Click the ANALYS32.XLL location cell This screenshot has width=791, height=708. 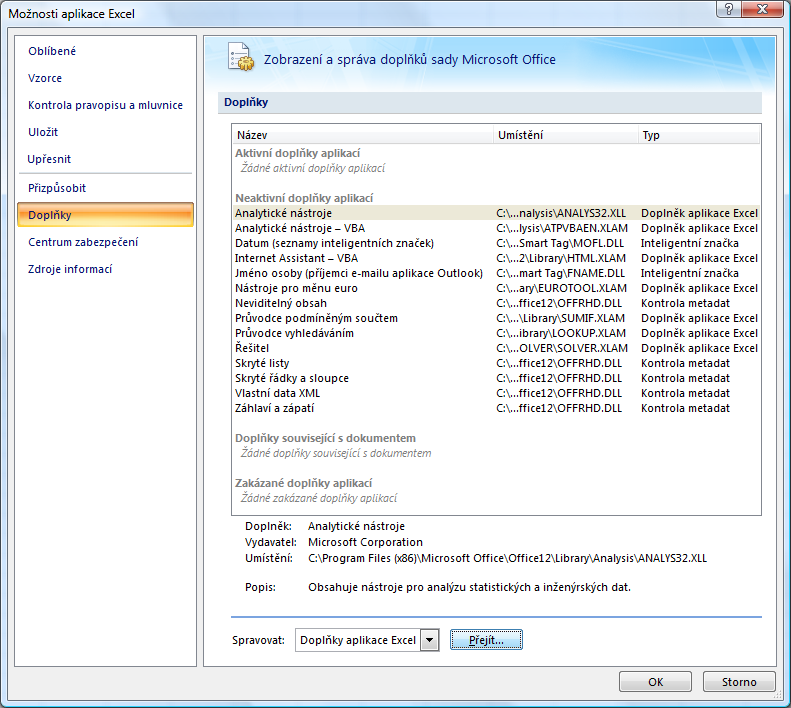click(561, 213)
